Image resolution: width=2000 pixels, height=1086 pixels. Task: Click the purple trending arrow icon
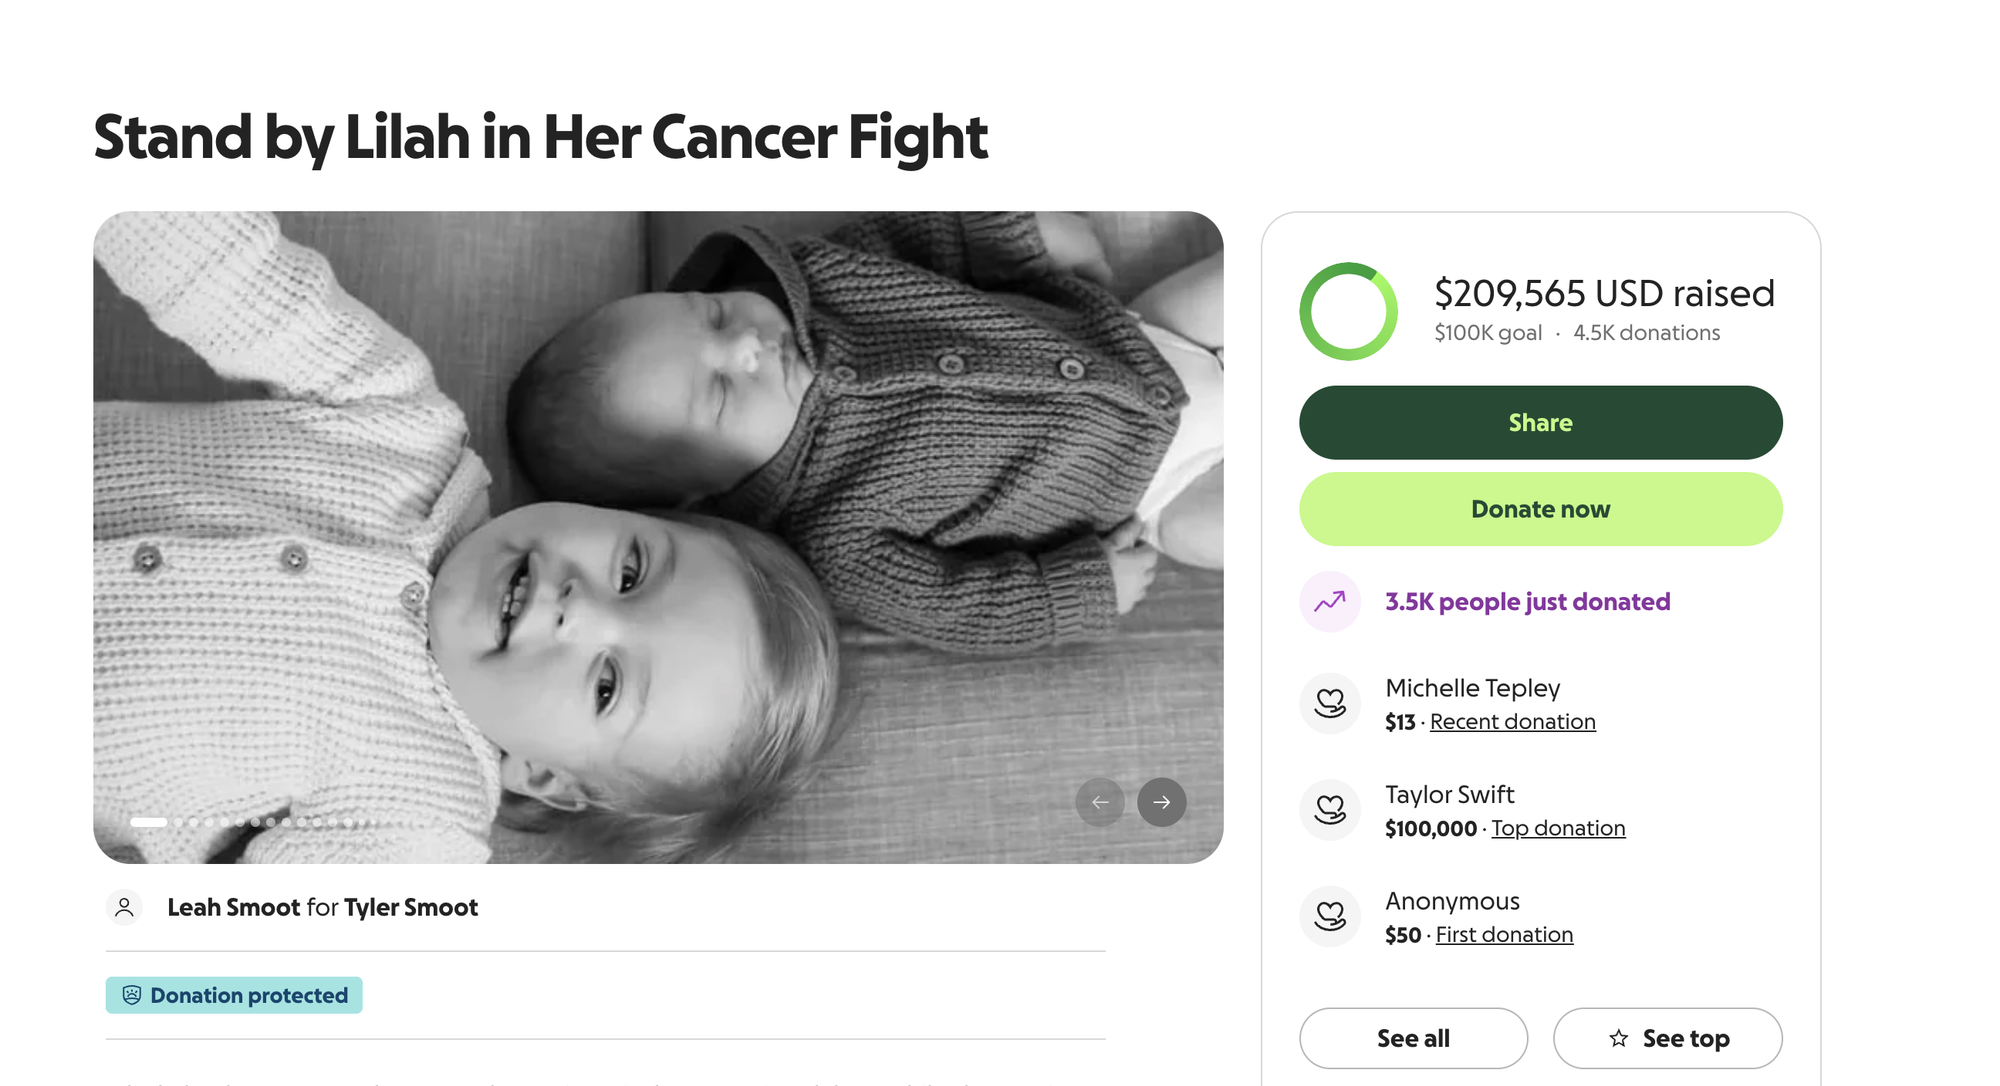(x=1329, y=602)
